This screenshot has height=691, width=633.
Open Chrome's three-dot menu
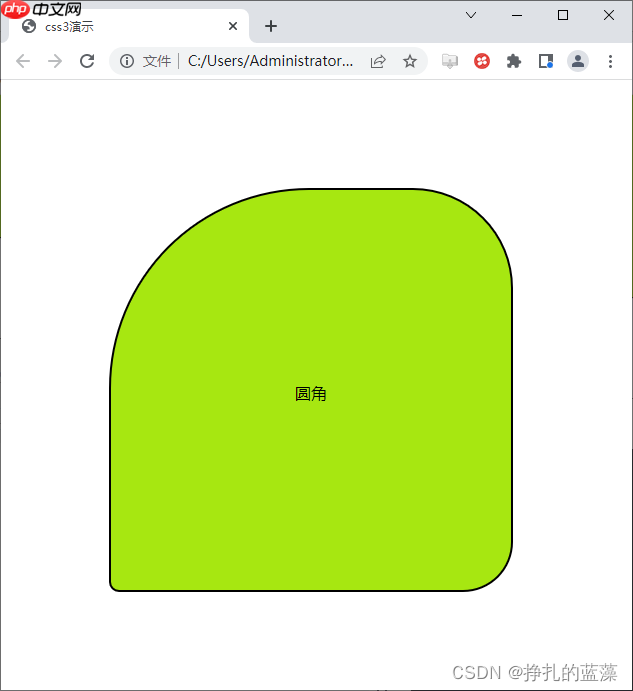[x=611, y=61]
